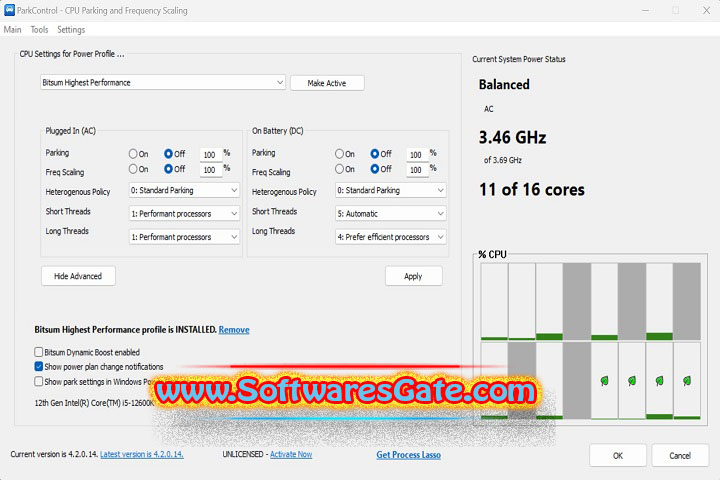Open the Latest version is 4.2.0.14 link
This screenshot has width=720, height=480.
(141, 454)
